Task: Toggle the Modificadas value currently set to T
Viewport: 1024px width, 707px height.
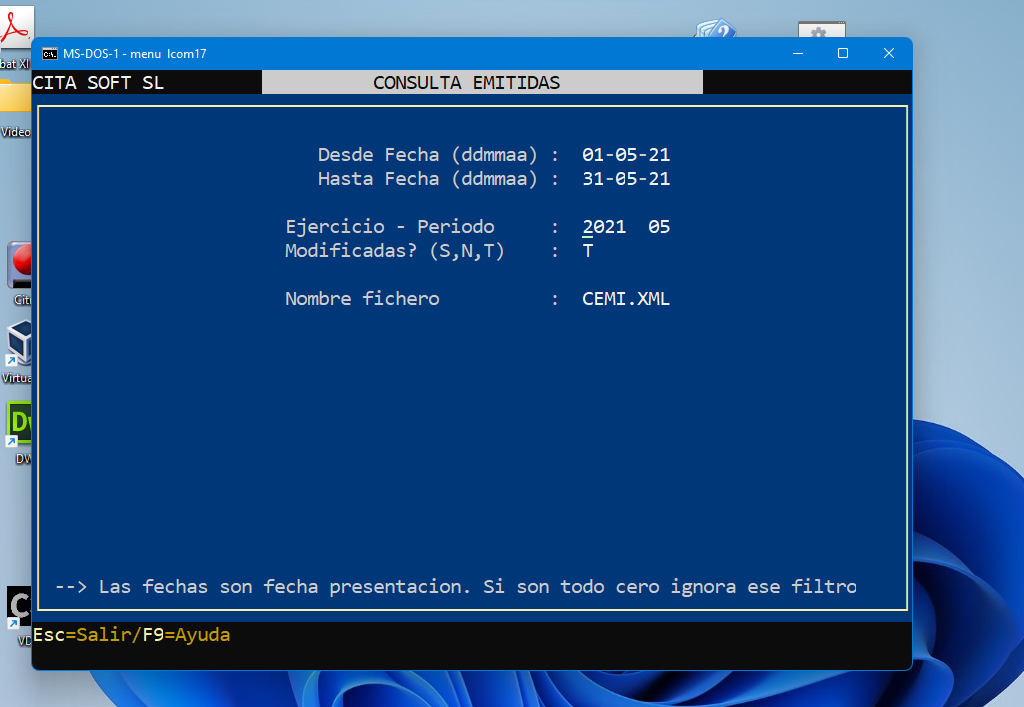Action: pos(587,251)
